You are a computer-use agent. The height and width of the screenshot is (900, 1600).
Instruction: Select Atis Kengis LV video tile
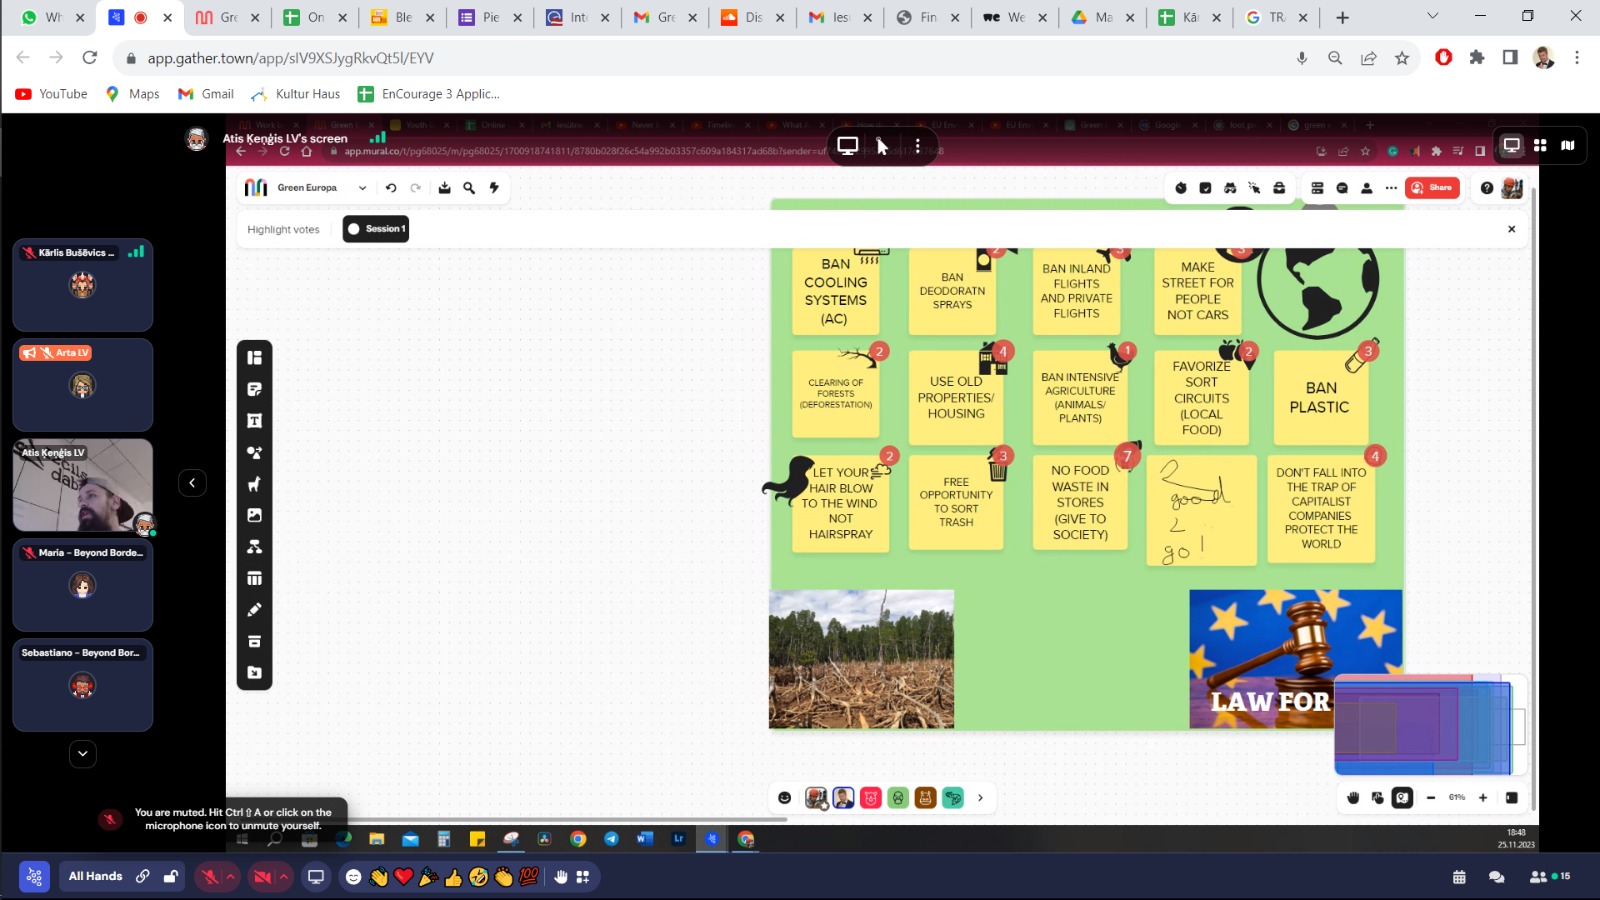(x=83, y=485)
